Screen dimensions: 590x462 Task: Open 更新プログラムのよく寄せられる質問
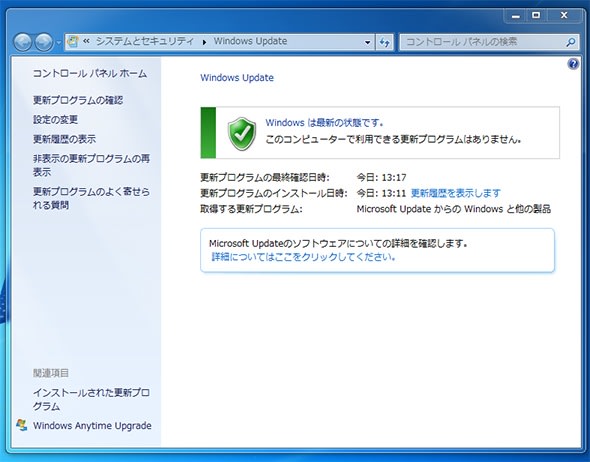(91, 198)
